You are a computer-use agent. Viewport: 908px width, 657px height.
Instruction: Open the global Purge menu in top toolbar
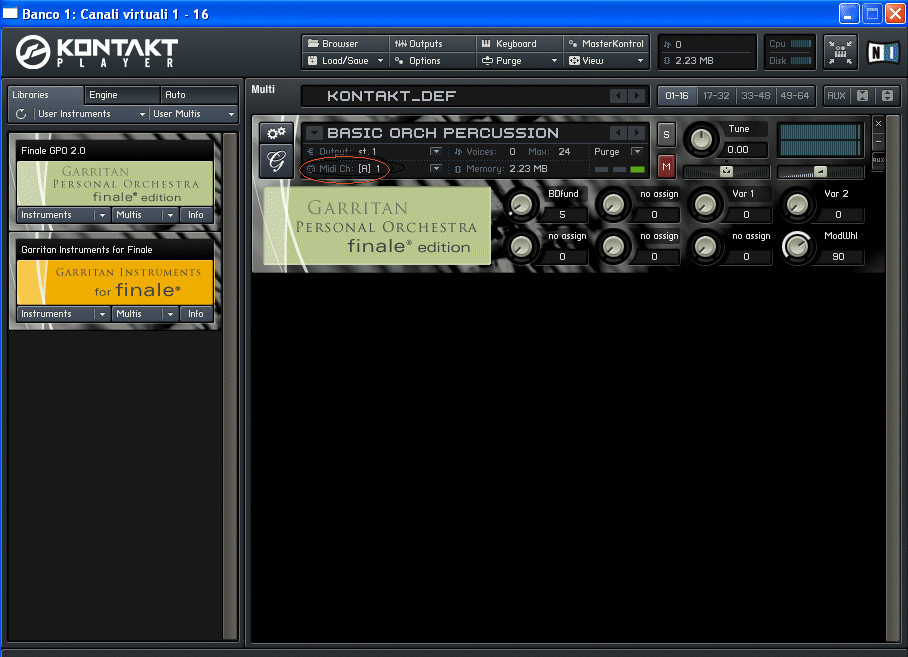(519, 61)
